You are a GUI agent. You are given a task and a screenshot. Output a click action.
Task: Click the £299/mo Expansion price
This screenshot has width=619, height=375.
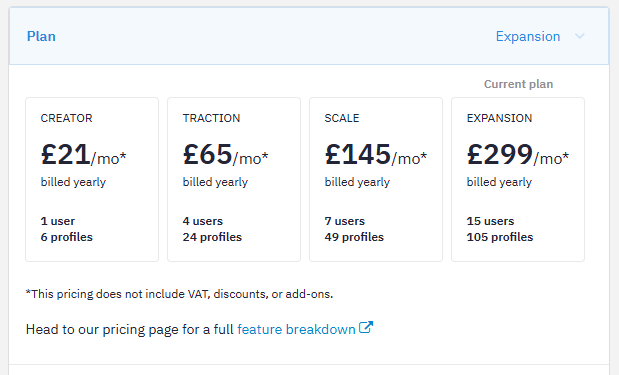[518, 155]
